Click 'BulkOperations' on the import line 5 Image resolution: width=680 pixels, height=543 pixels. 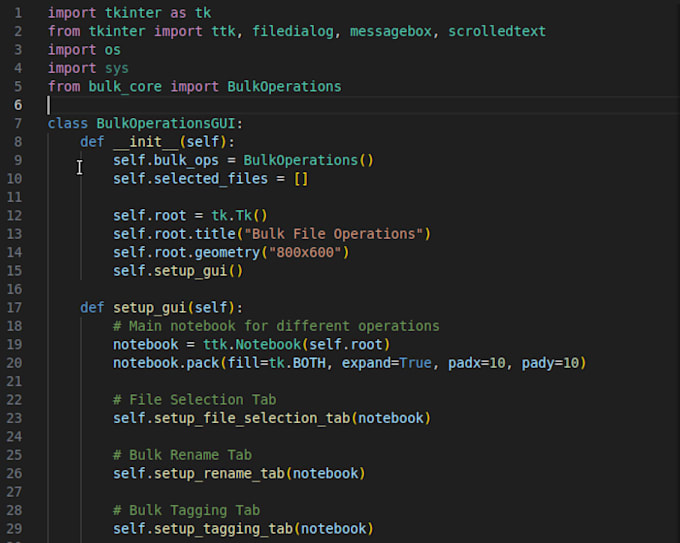click(284, 87)
